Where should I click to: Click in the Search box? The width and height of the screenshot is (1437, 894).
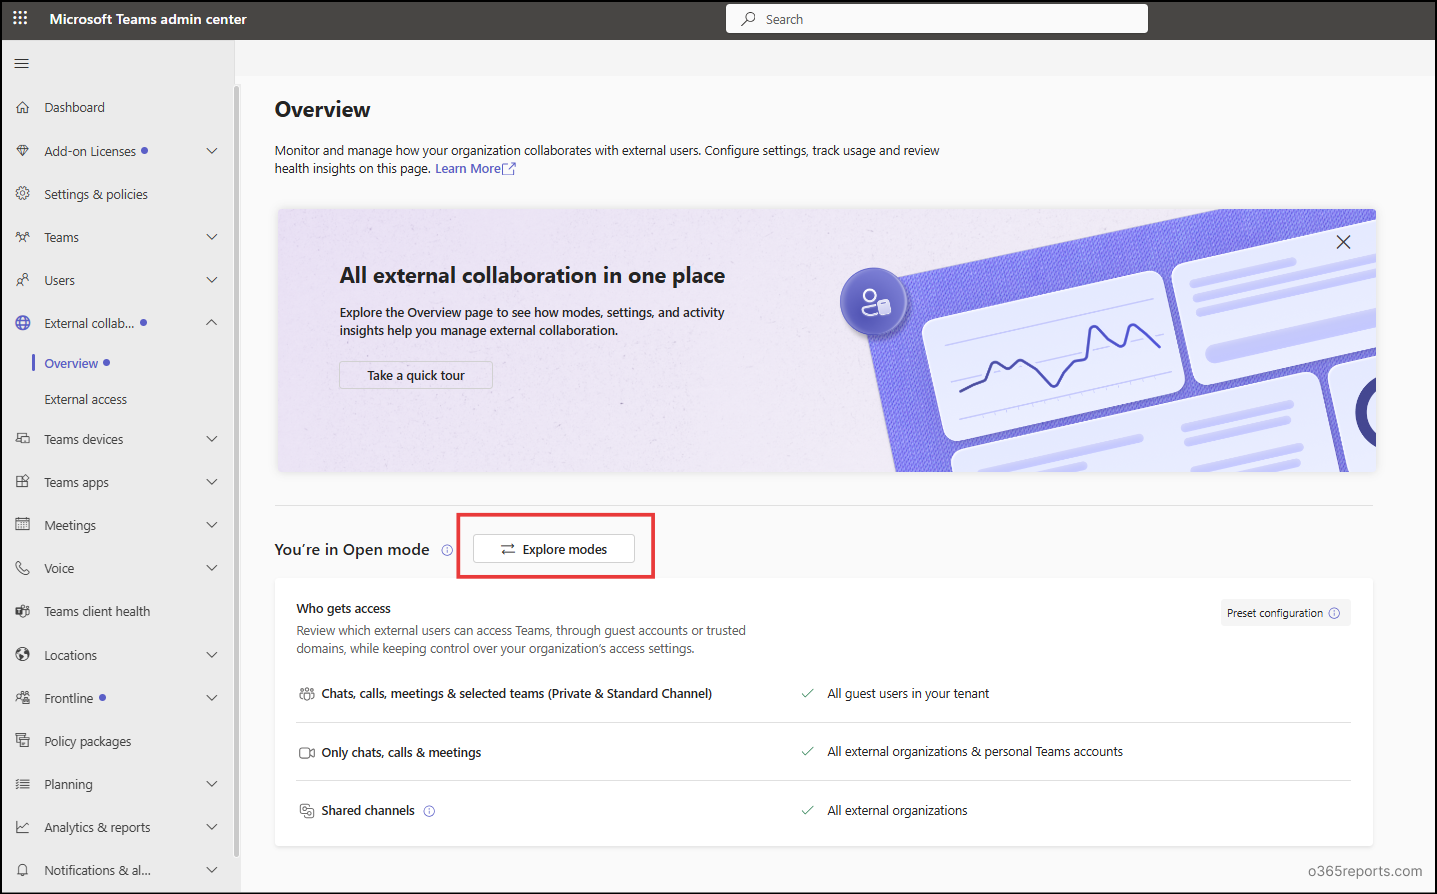point(937,19)
